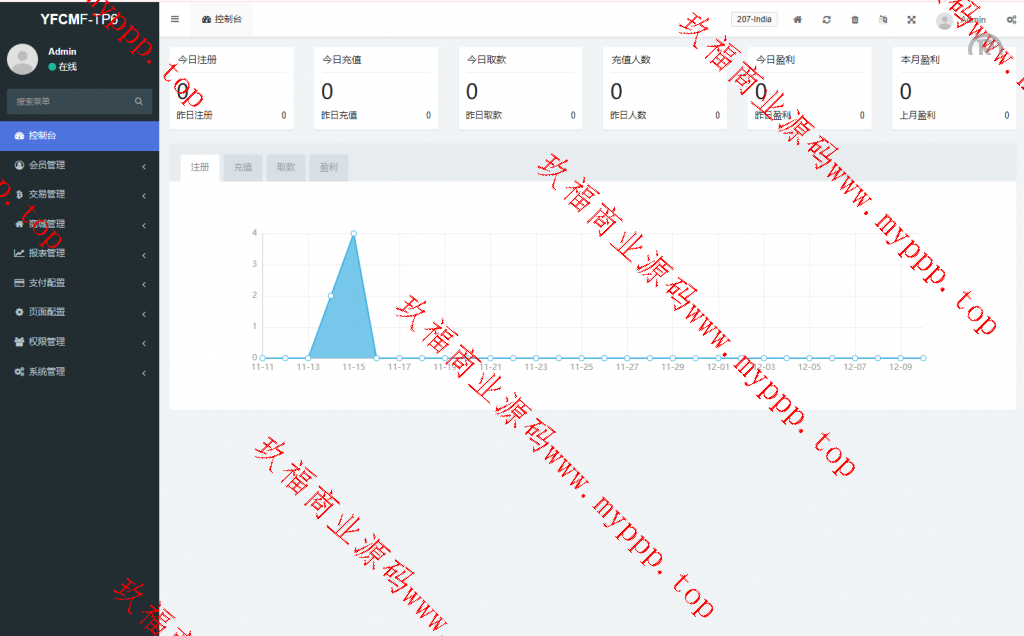Expand the 系统管理 sidebar menu

coord(79,371)
